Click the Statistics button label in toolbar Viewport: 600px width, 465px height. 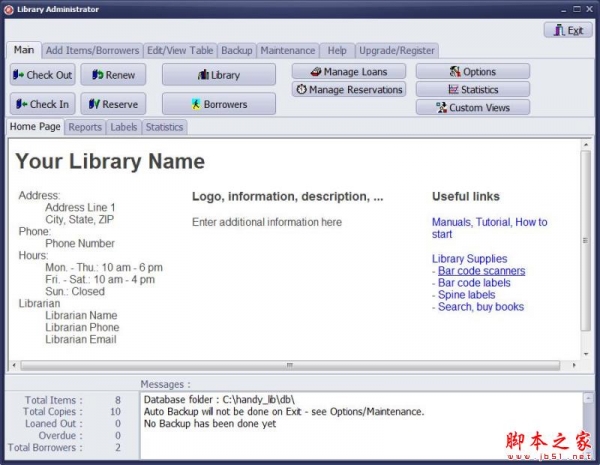tap(479, 90)
